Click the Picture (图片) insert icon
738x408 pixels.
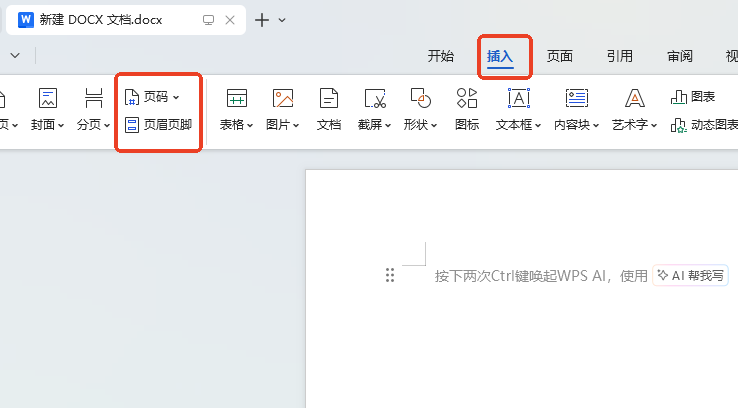pos(283,98)
